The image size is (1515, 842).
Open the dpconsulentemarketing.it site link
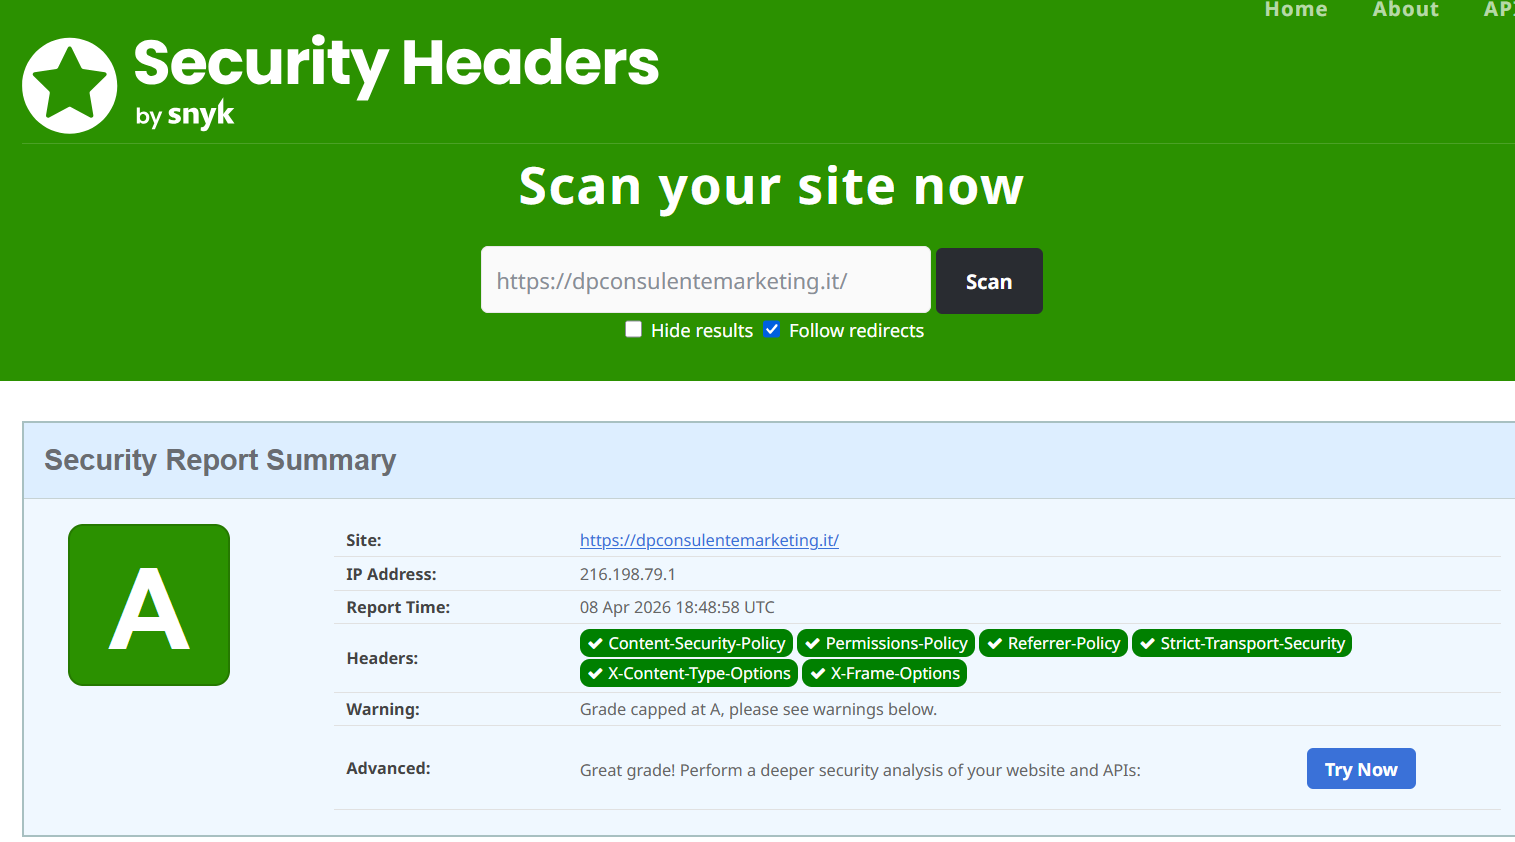click(709, 540)
